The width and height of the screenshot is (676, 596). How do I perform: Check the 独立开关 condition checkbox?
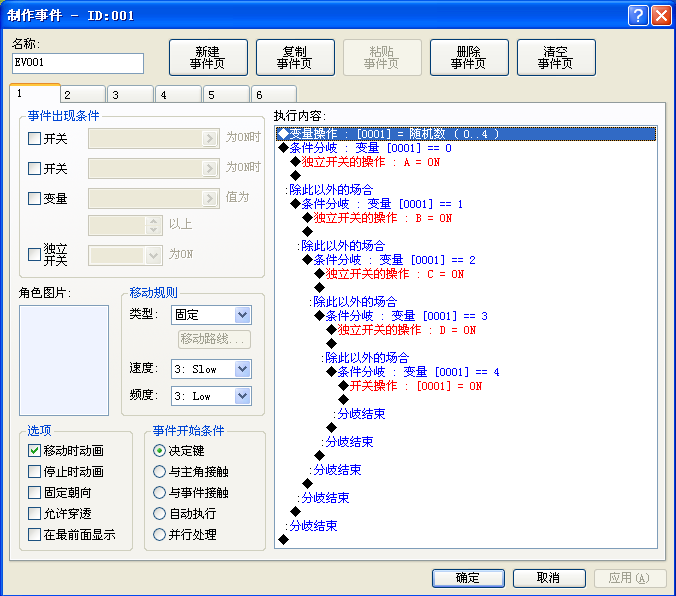34,254
